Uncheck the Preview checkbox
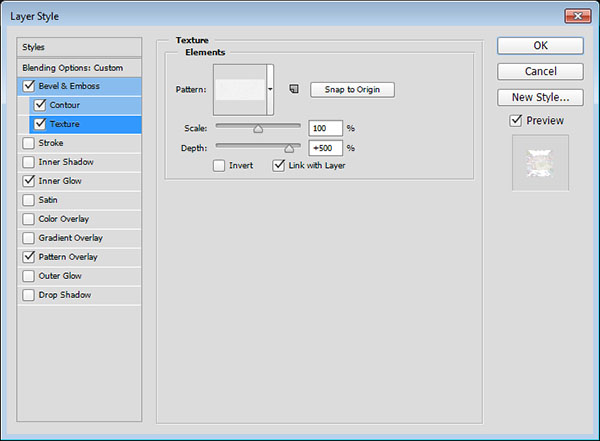Screen dimensions: 600x441 (x=516, y=121)
